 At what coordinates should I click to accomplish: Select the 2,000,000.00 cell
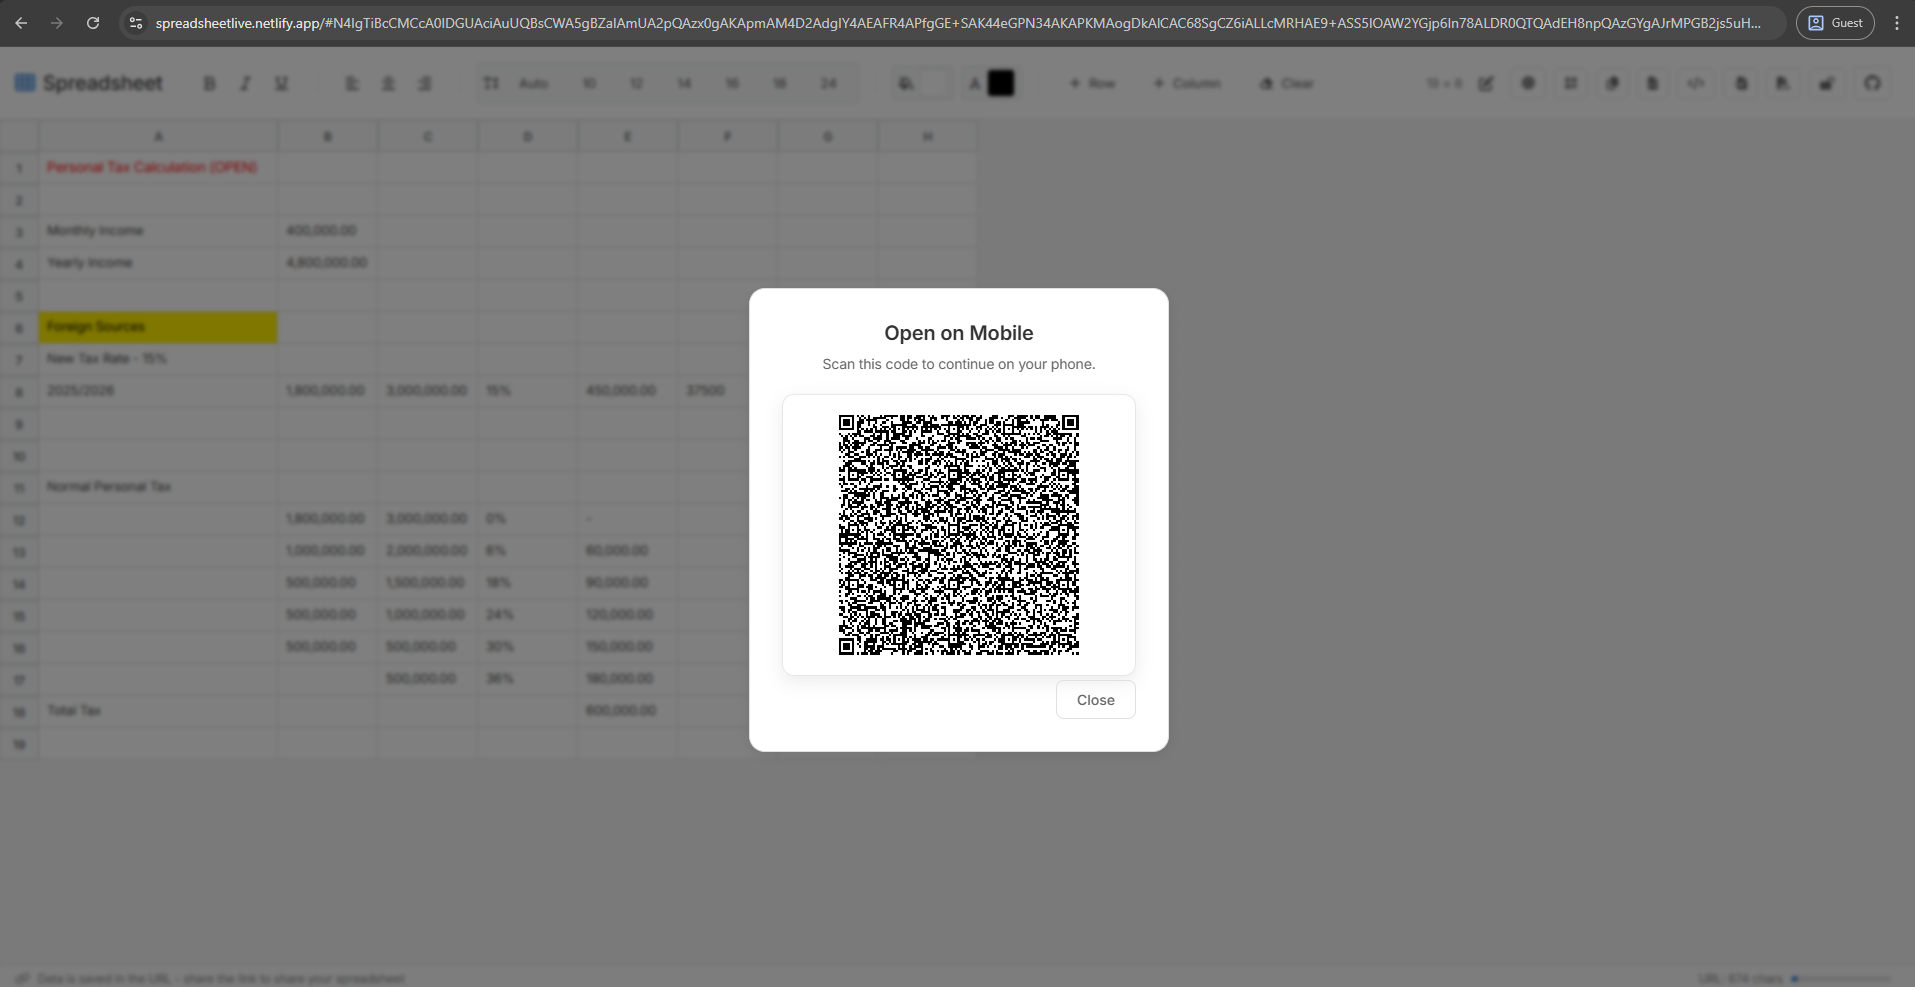click(427, 551)
